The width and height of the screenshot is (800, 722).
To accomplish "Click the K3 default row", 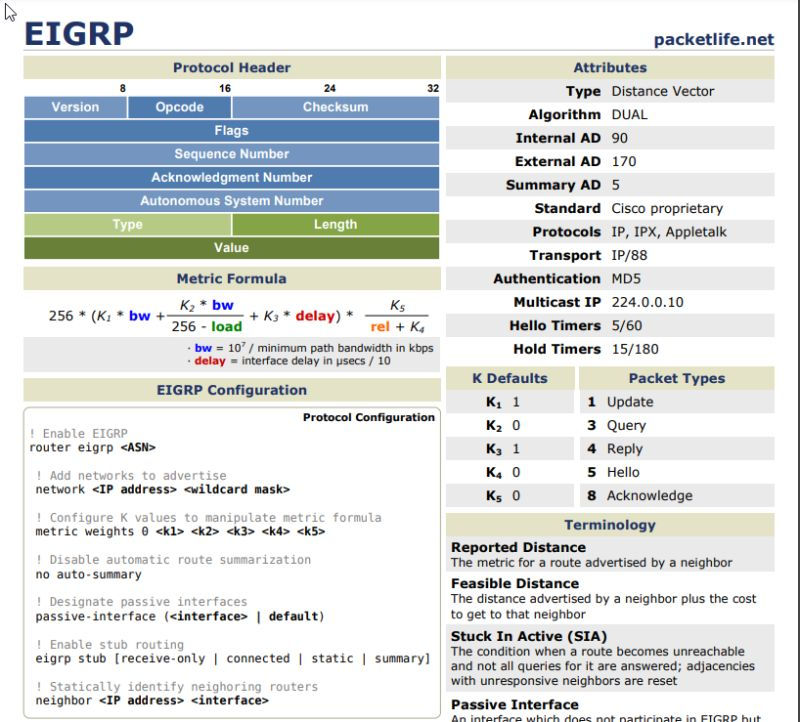I will (510, 449).
